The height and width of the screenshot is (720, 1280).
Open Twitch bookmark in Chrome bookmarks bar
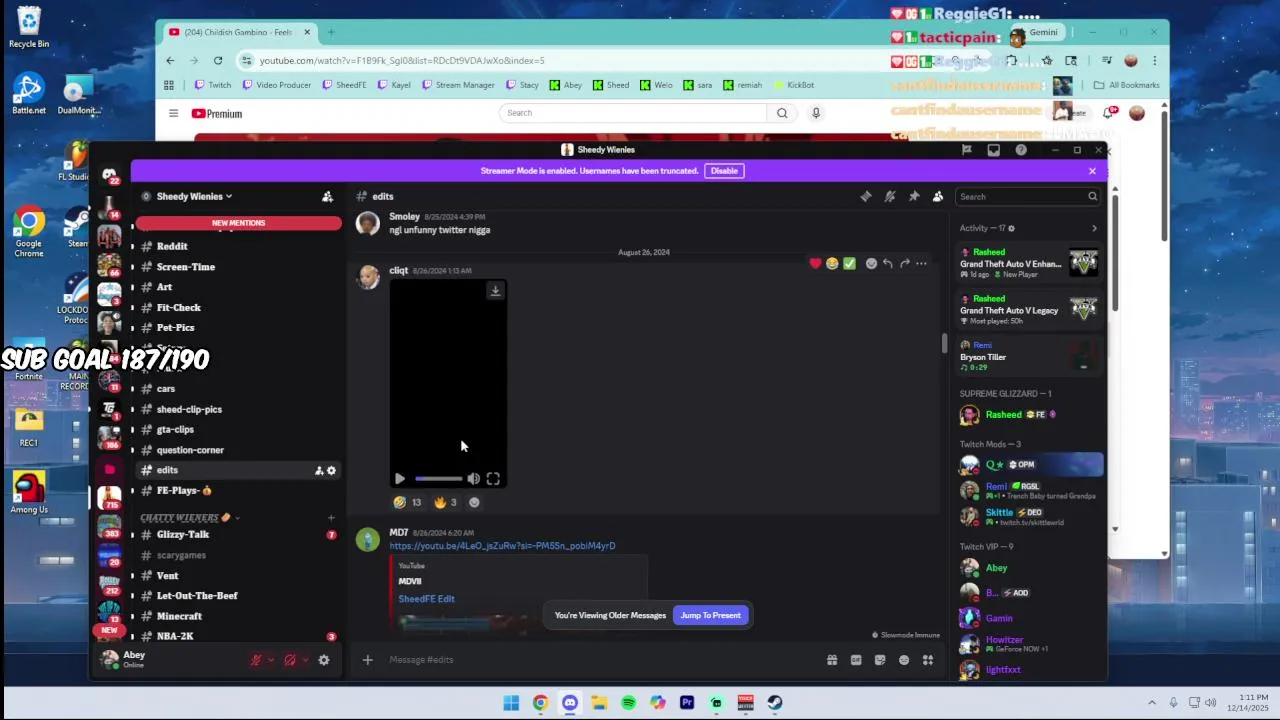click(213, 85)
